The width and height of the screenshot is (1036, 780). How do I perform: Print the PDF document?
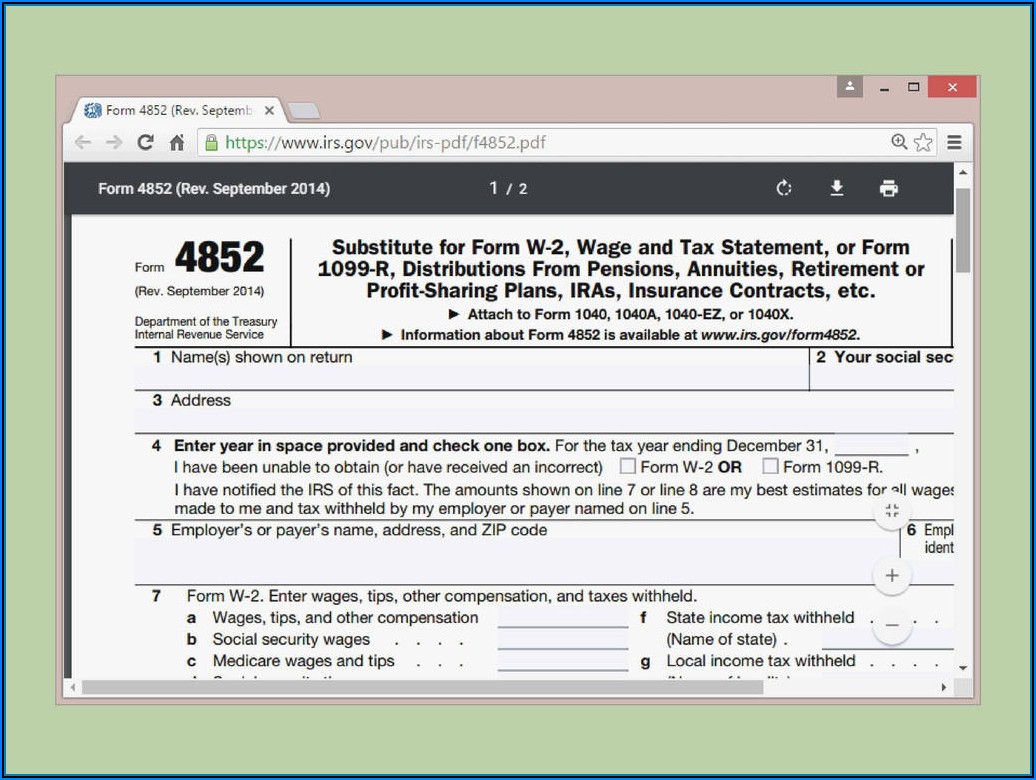pyautogui.click(x=889, y=189)
